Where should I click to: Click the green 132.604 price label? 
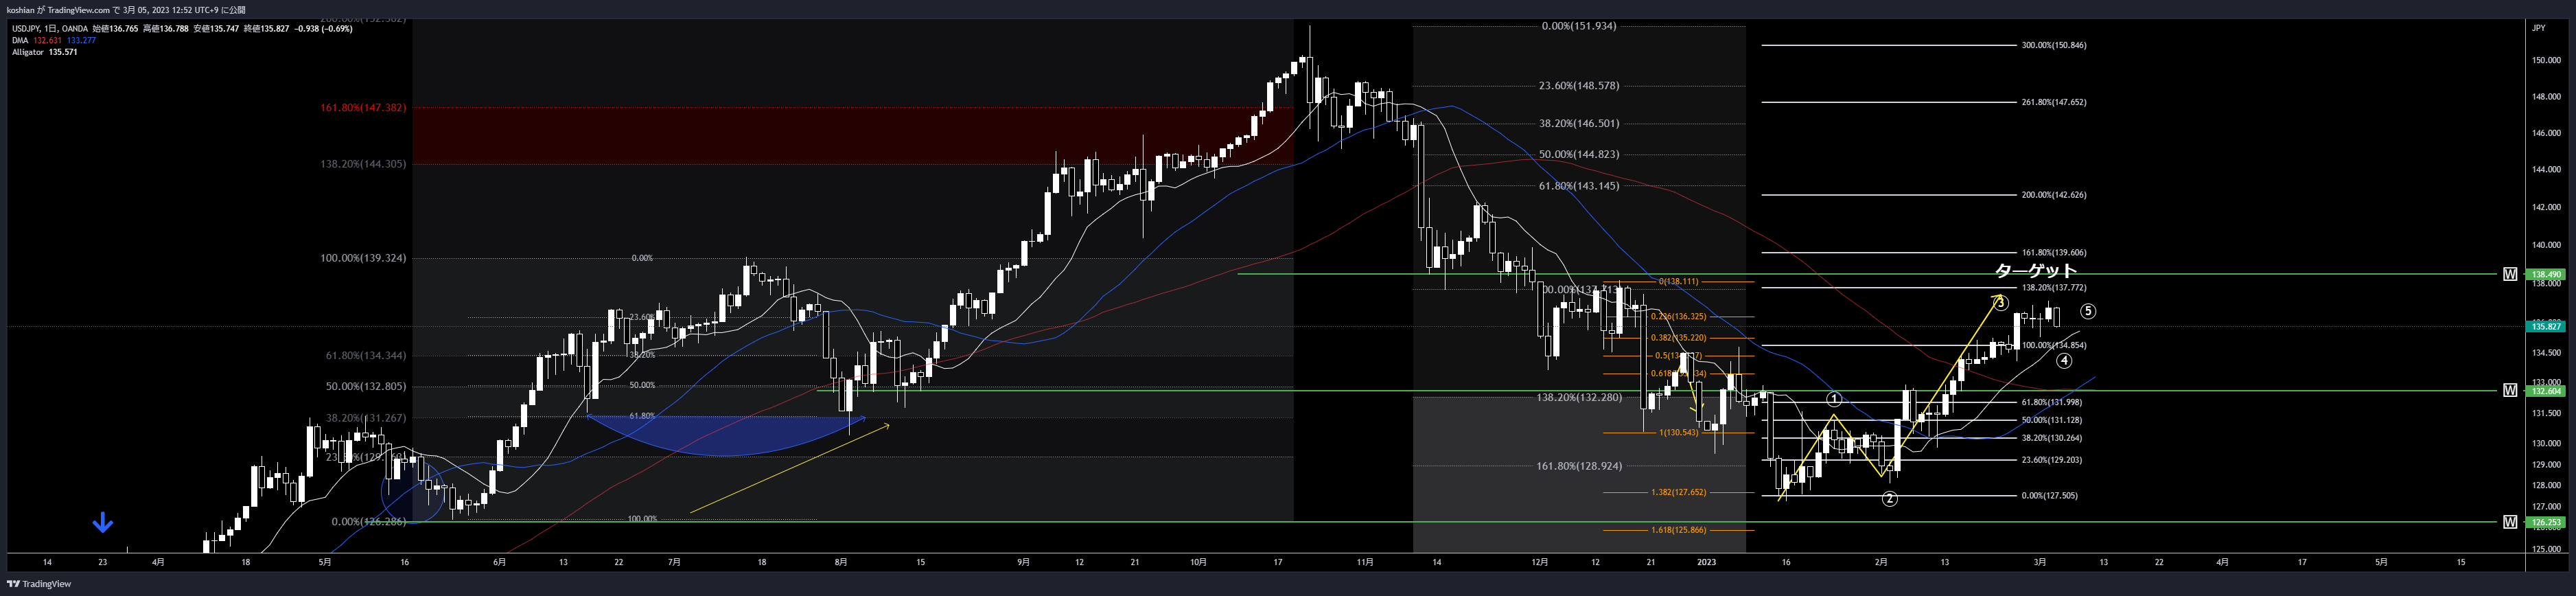pyautogui.click(x=2545, y=391)
